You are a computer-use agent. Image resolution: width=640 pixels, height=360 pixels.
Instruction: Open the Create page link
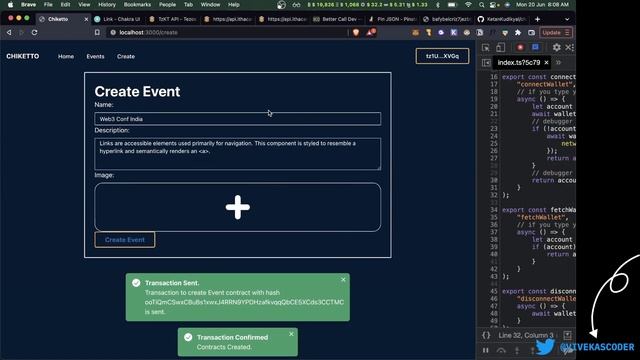tap(126, 56)
